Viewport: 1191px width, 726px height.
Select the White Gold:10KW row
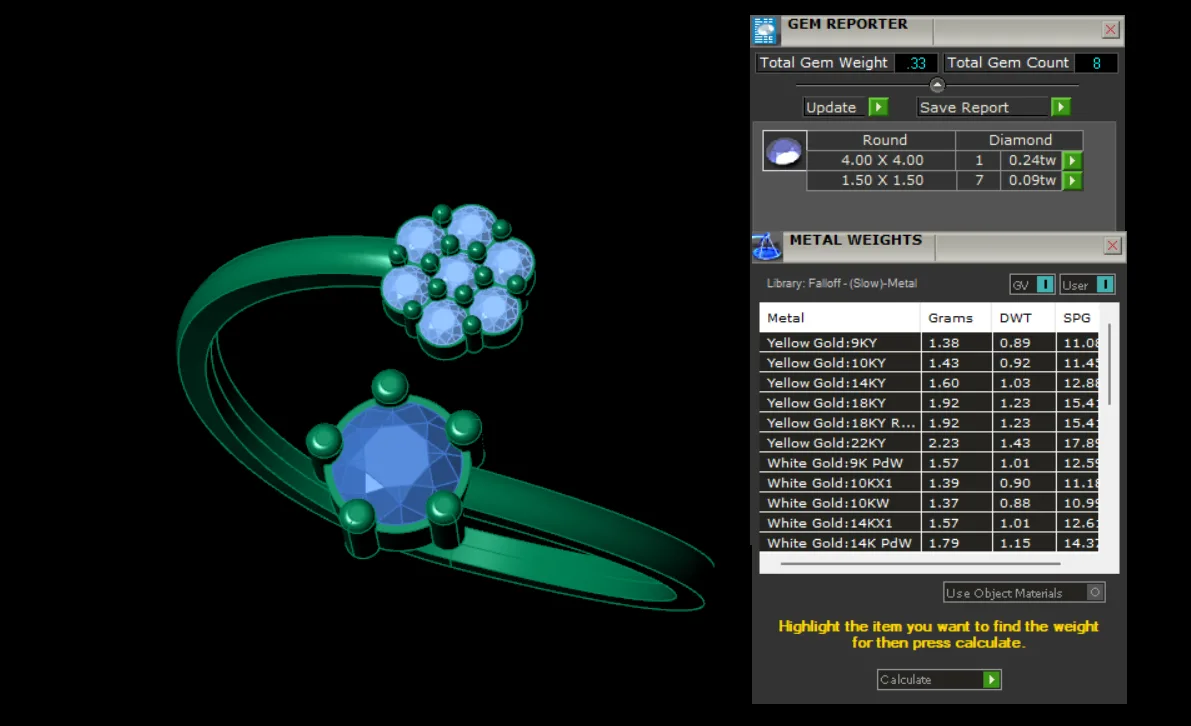pyautogui.click(x=929, y=503)
